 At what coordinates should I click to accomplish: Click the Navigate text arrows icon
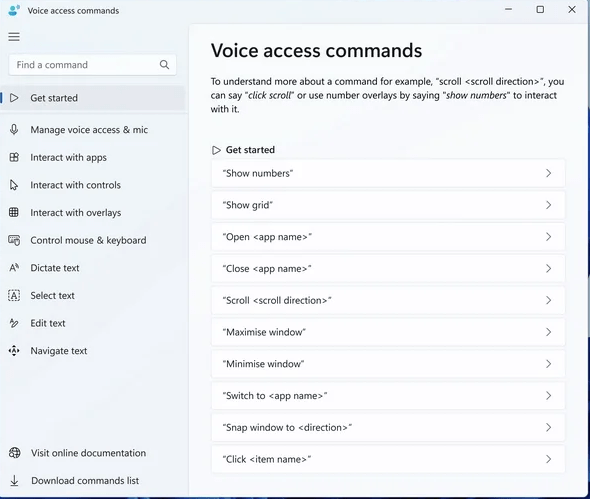click(14, 351)
